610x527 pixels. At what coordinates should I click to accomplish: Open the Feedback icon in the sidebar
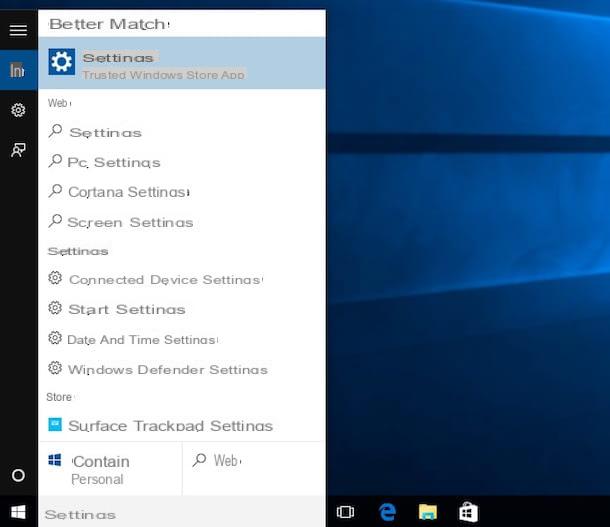point(18,150)
